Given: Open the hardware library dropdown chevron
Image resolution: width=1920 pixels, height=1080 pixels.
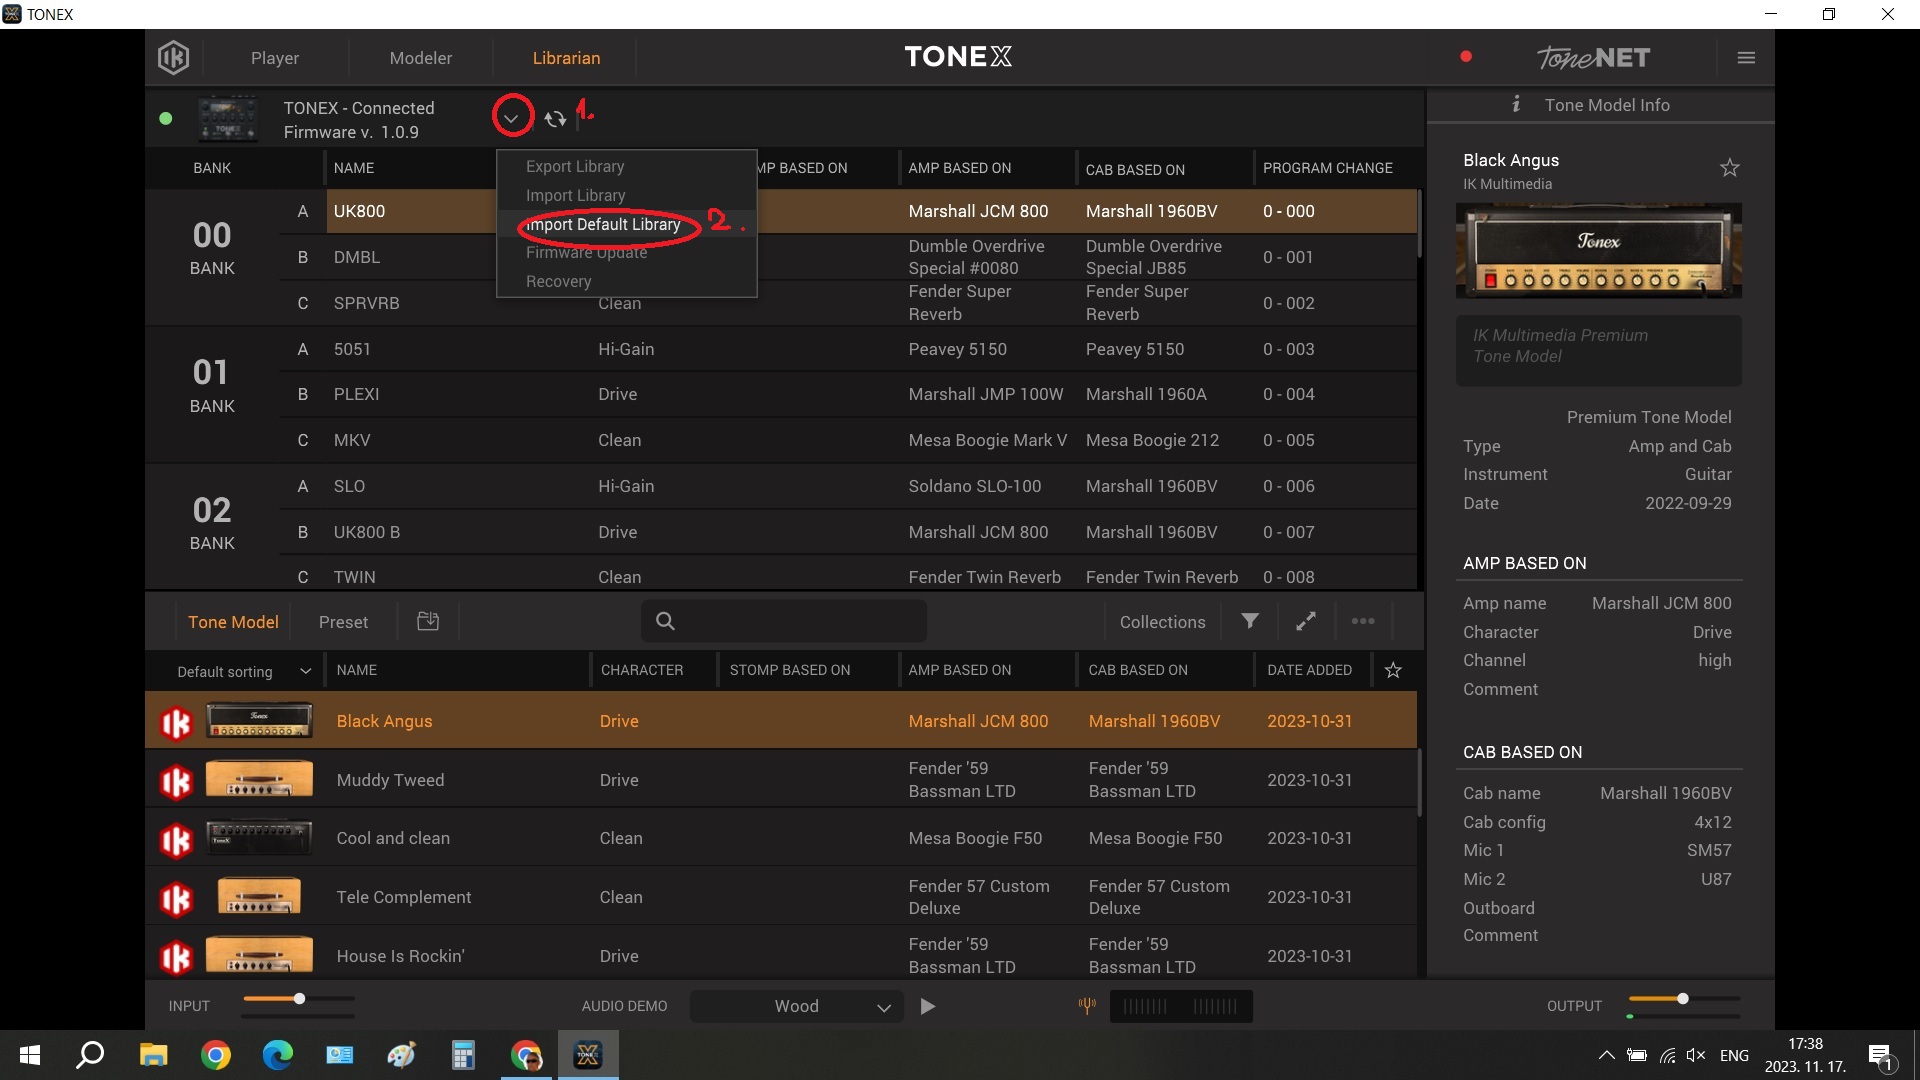Looking at the screenshot, I should pyautogui.click(x=511, y=118).
